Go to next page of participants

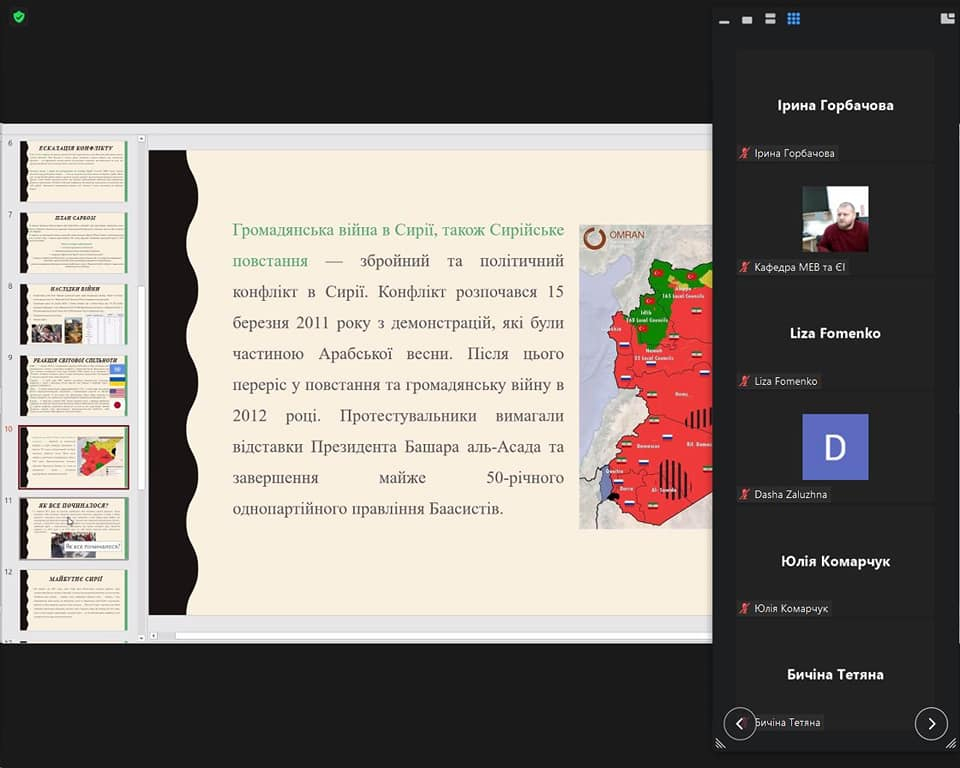pos(931,723)
